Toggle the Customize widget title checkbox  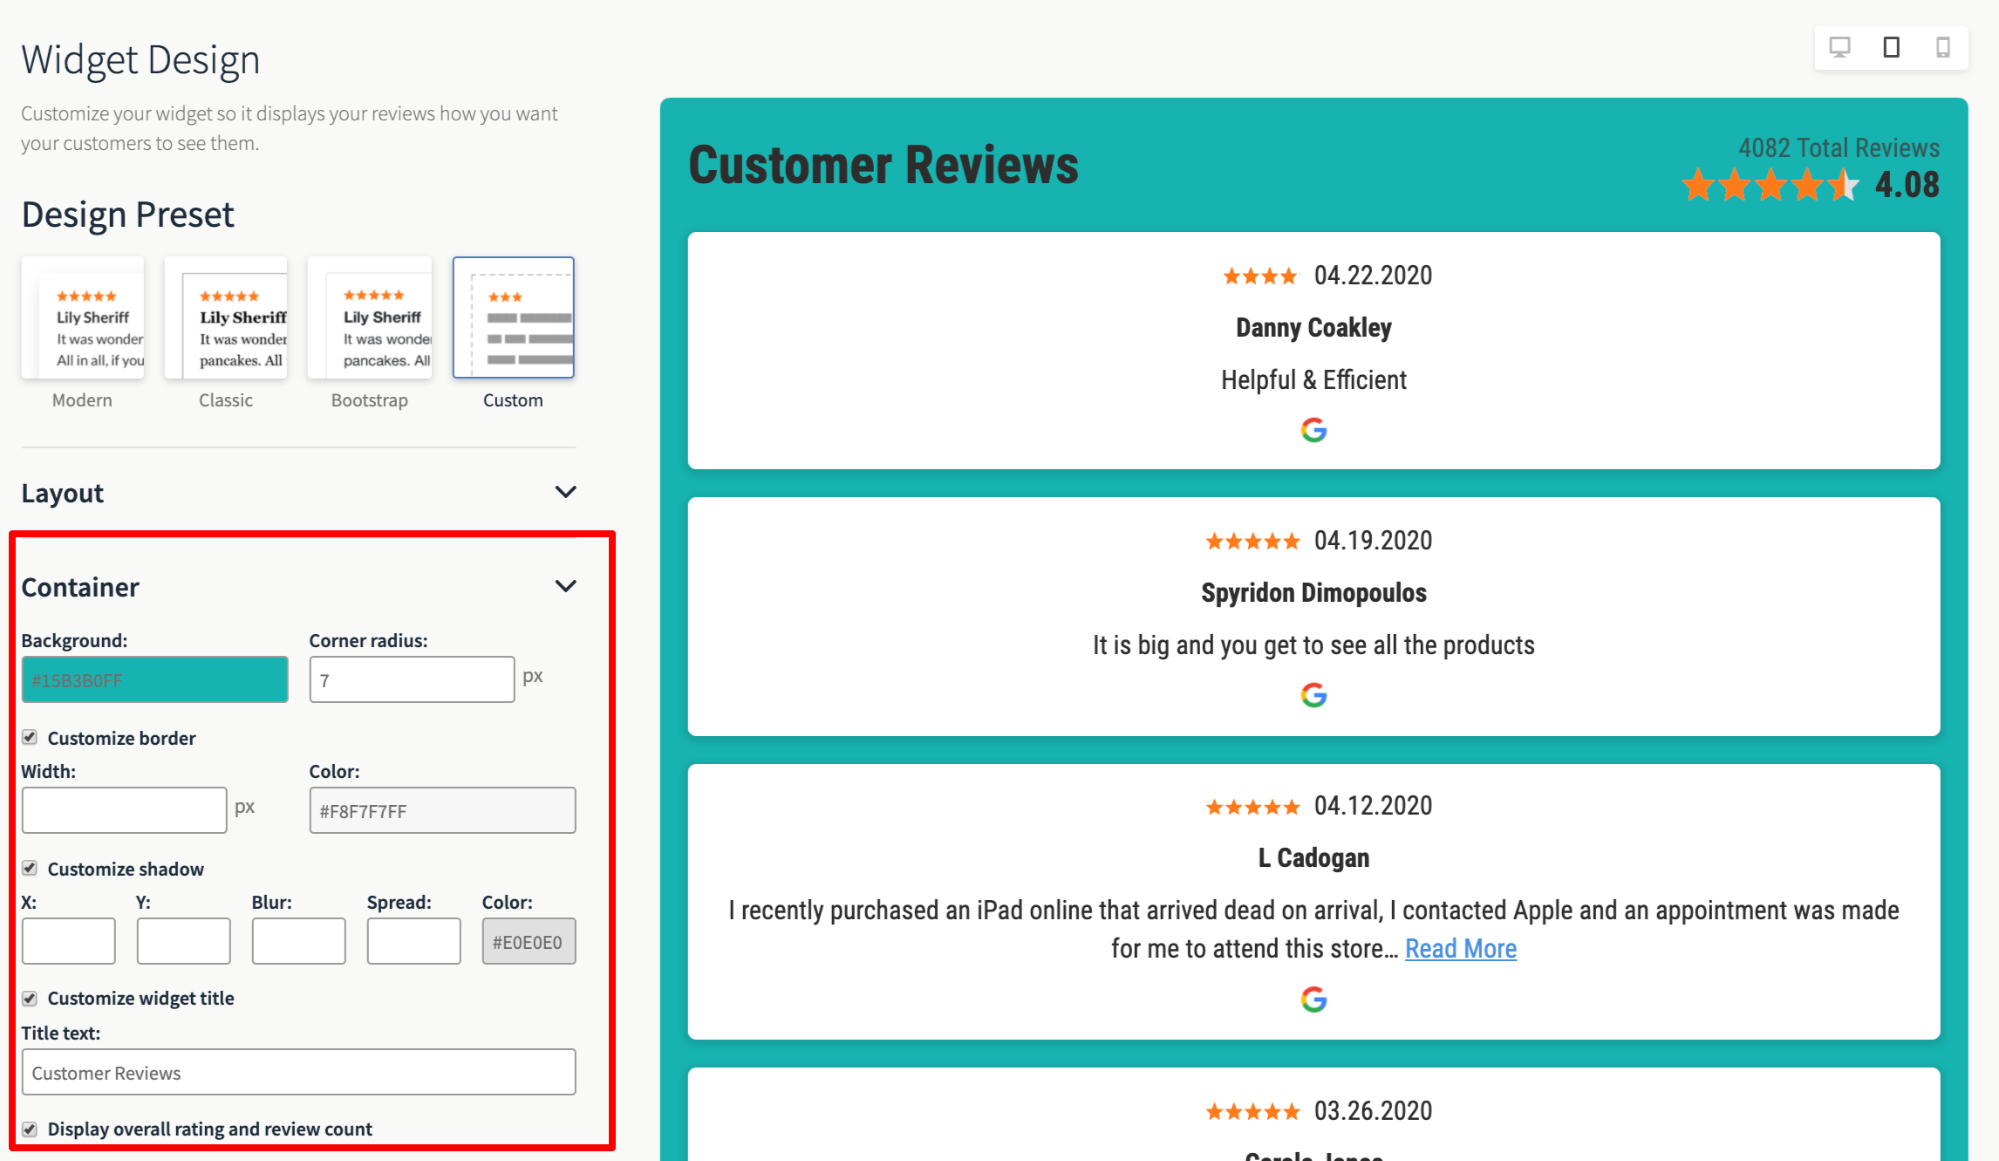(x=30, y=998)
